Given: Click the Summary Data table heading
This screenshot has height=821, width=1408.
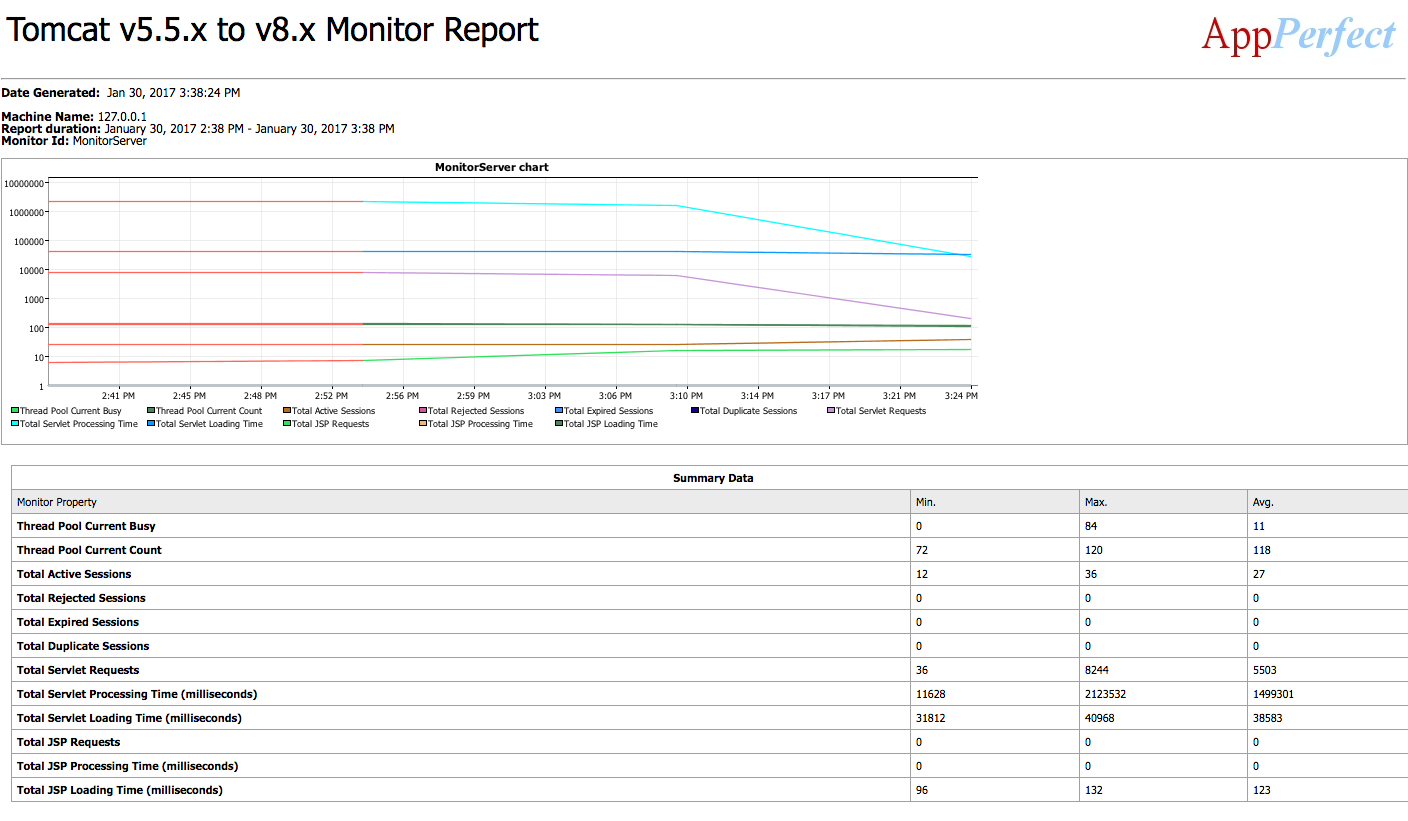Looking at the screenshot, I should coord(713,478).
